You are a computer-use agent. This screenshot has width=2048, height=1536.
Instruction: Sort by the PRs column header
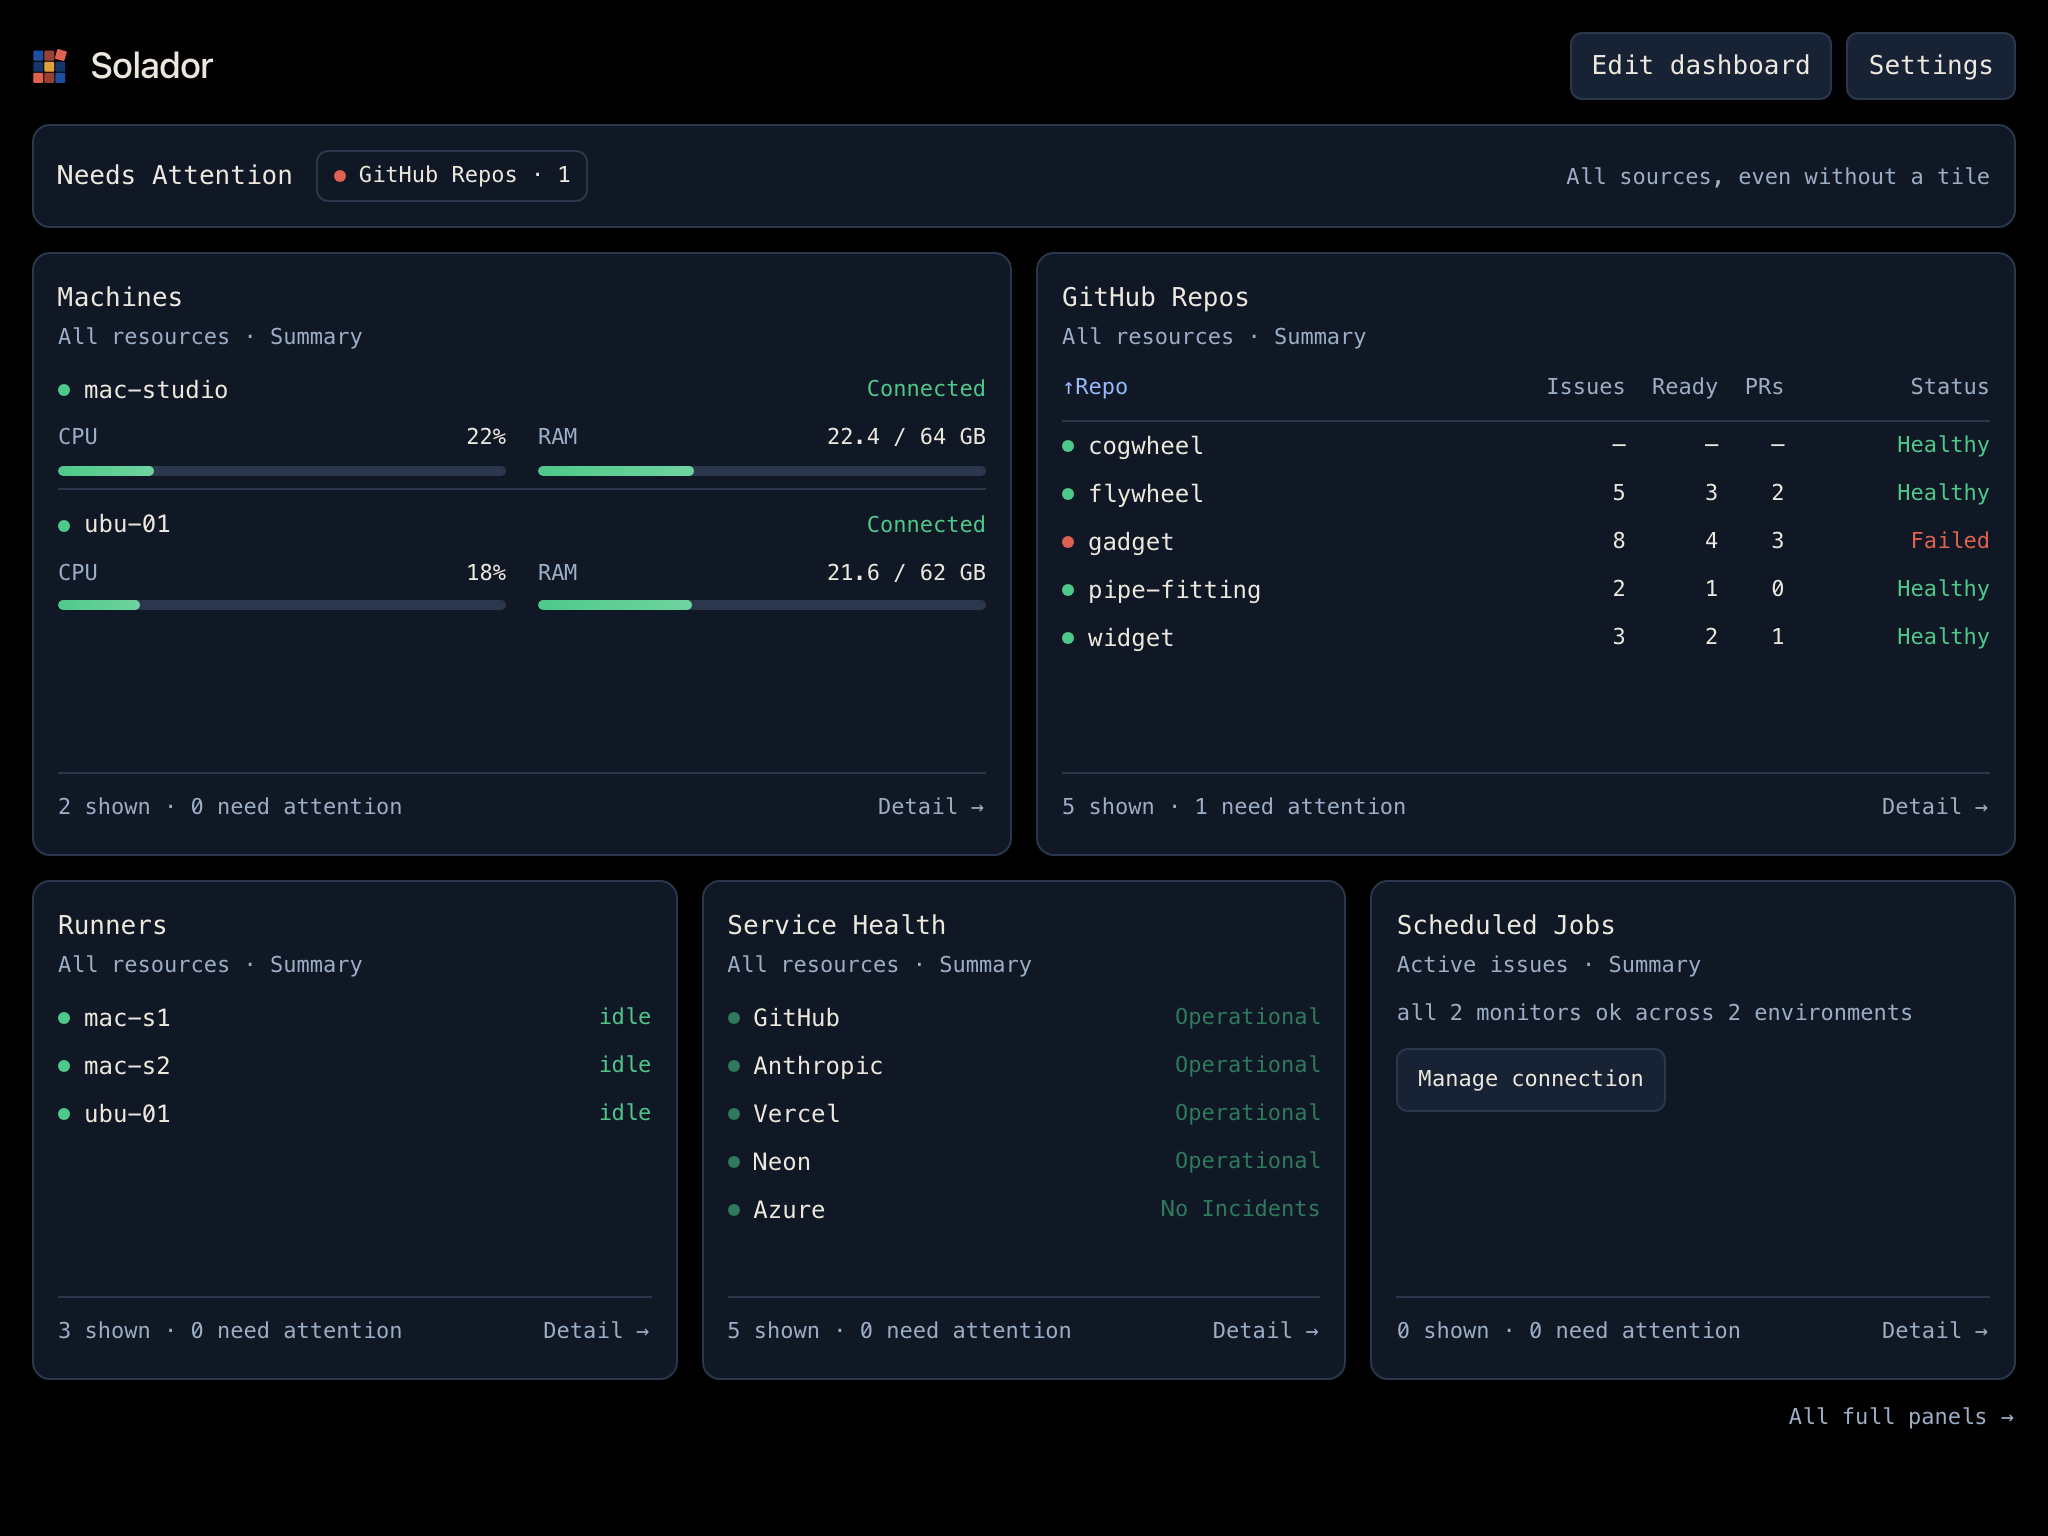click(x=1764, y=387)
